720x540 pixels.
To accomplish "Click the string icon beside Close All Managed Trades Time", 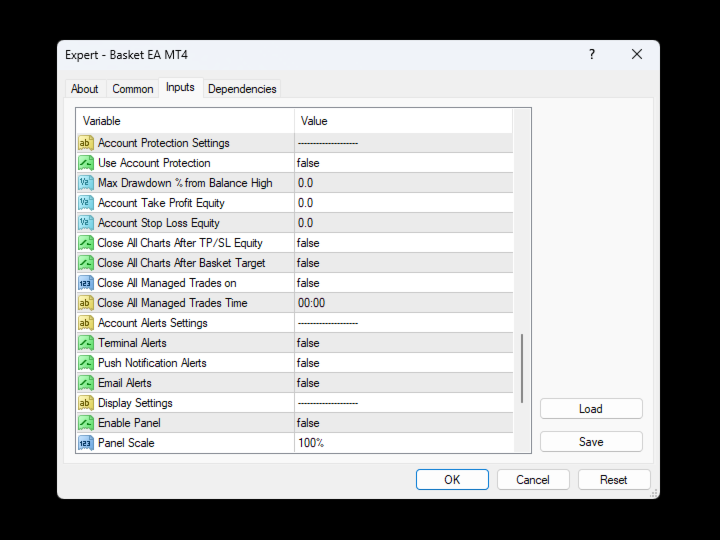I will (85, 303).
